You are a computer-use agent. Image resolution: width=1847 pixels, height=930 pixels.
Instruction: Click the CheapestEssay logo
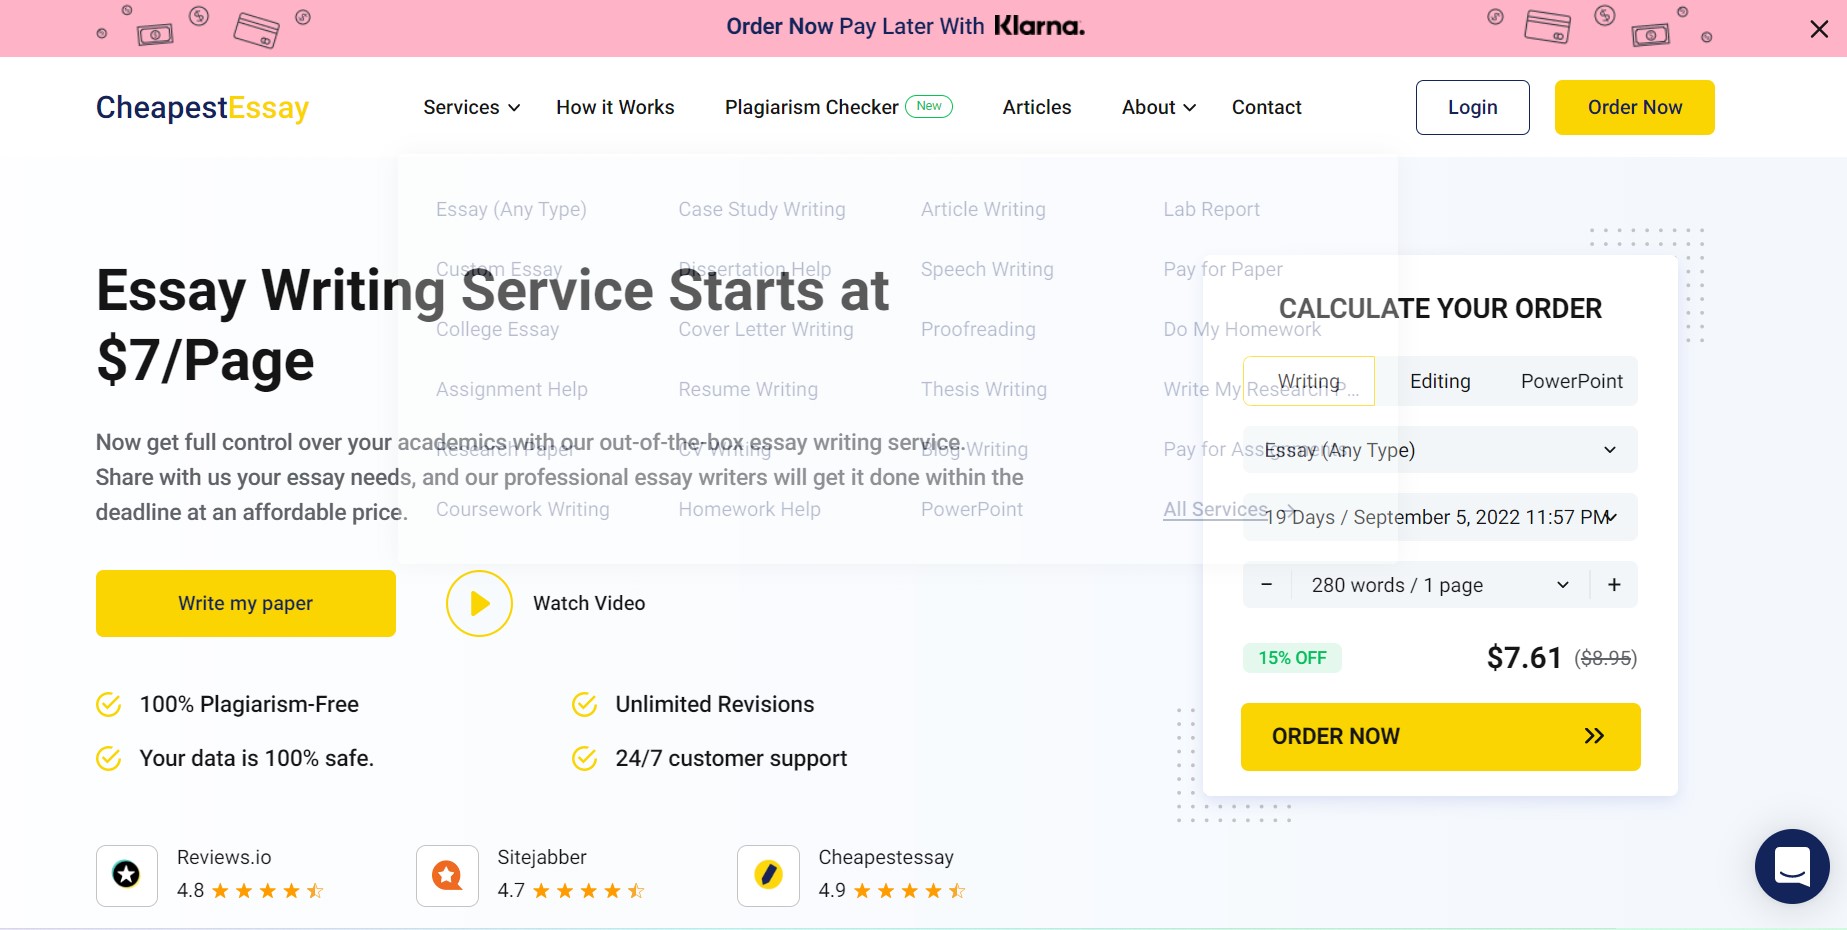[202, 107]
